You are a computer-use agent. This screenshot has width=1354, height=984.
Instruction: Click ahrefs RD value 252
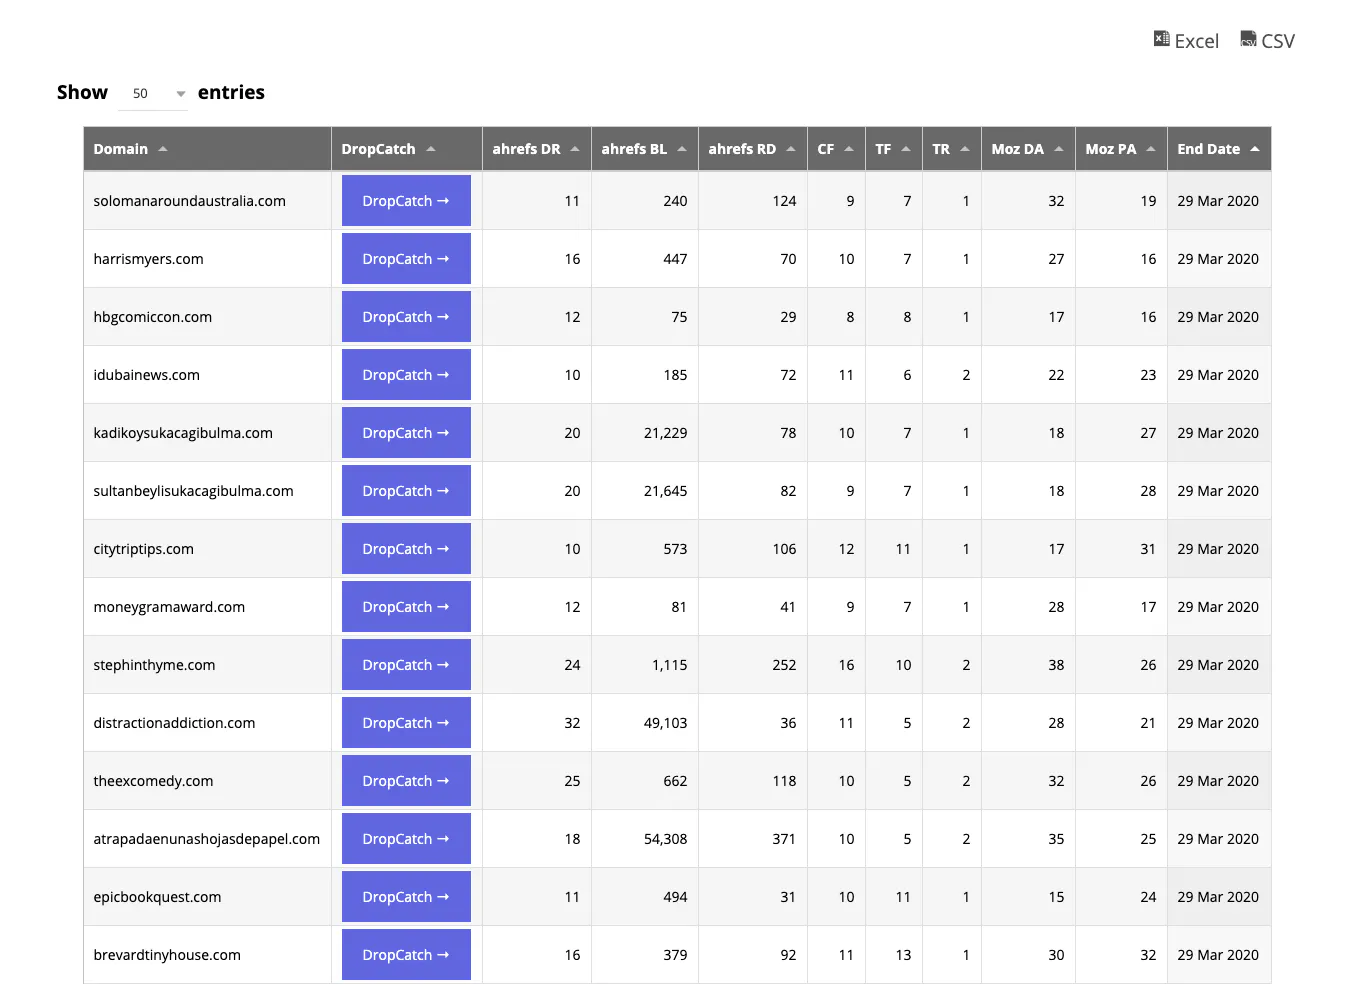click(x=784, y=665)
